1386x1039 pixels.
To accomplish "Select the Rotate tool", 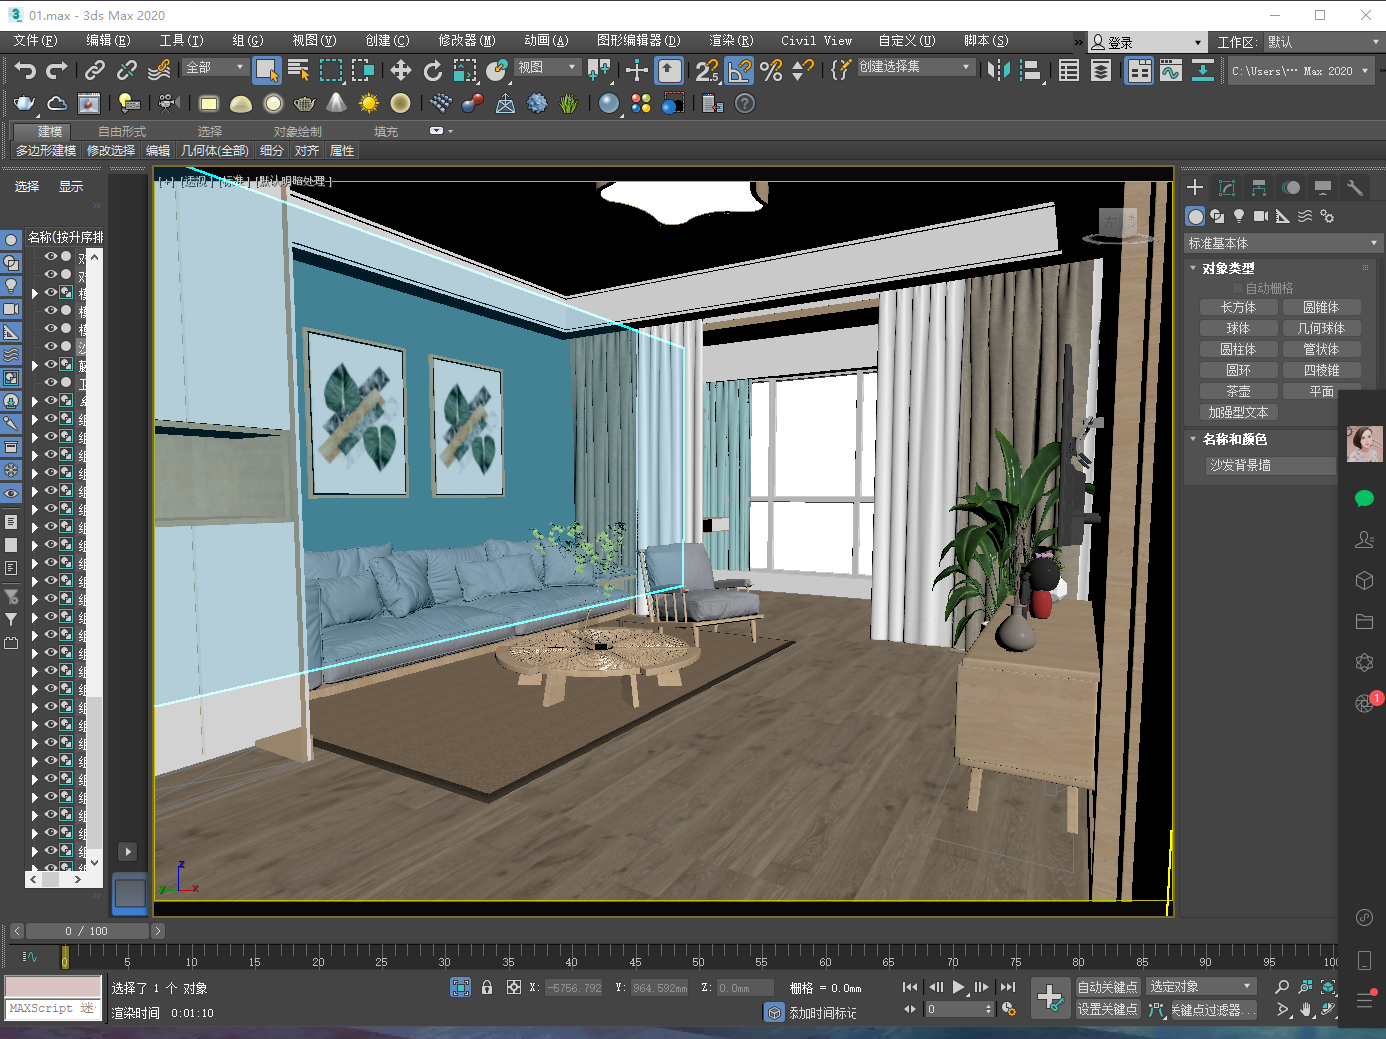I will [x=433, y=70].
